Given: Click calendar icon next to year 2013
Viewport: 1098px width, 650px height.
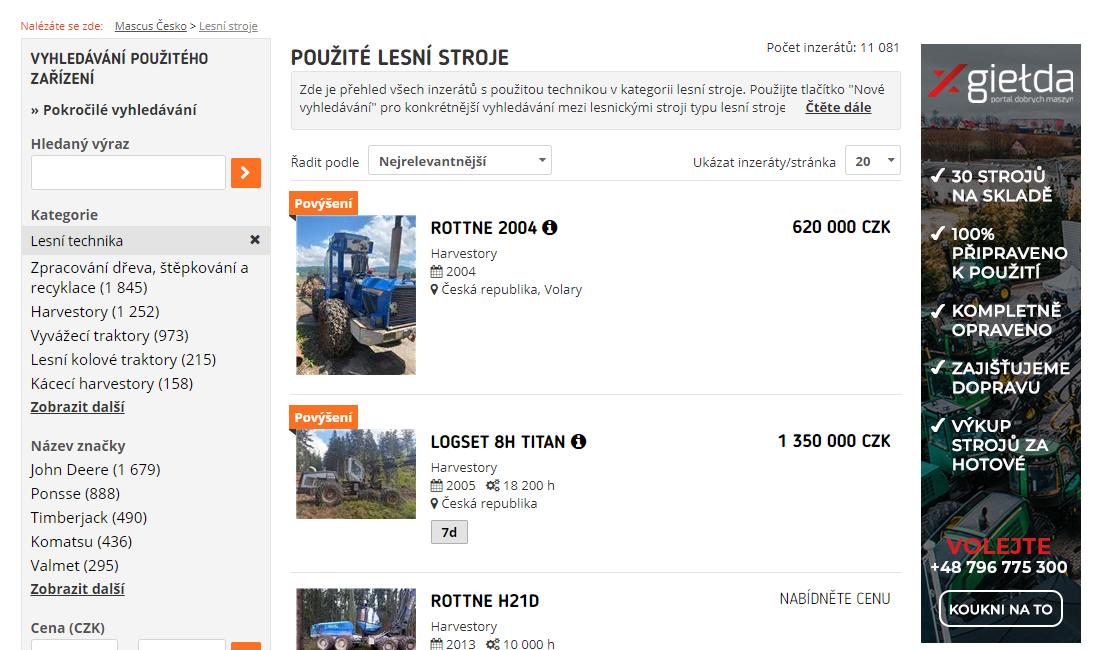Looking at the screenshot, I should point(437,644).
